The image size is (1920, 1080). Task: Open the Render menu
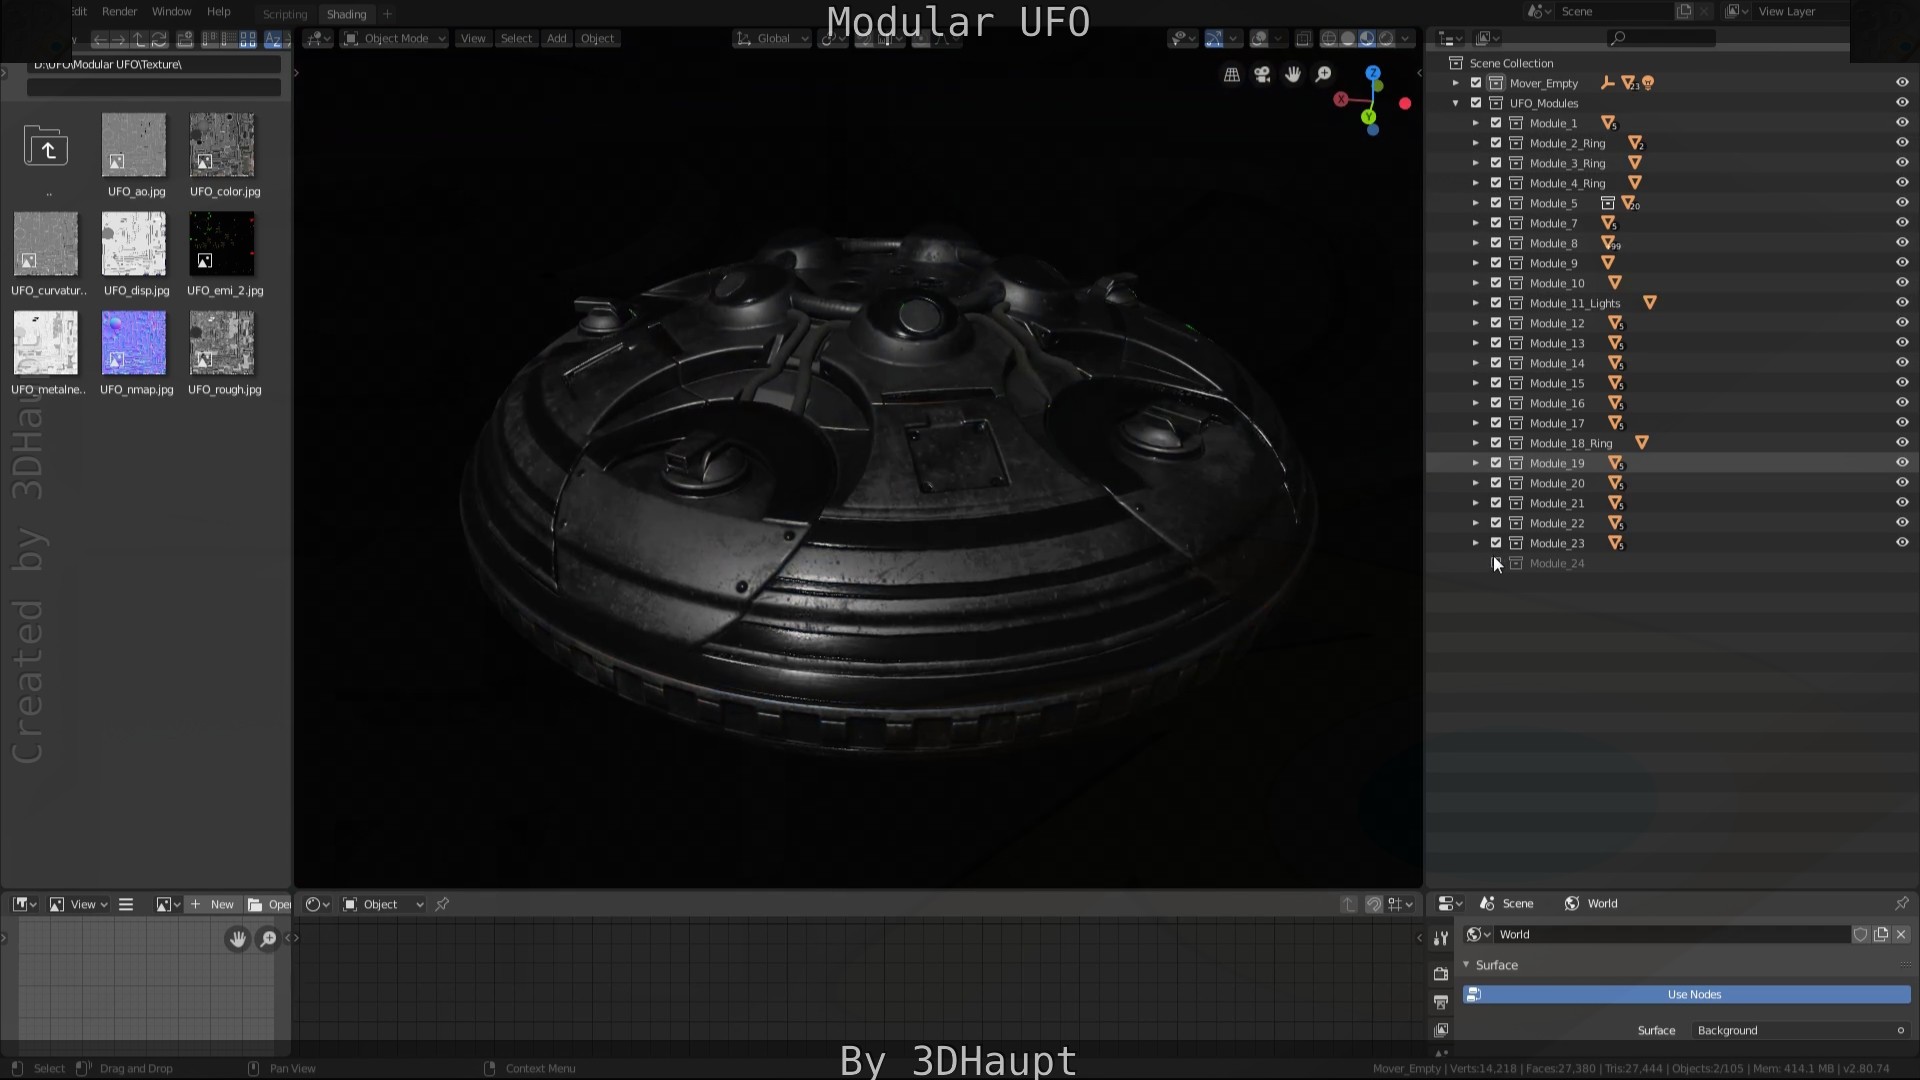[119, 11]
